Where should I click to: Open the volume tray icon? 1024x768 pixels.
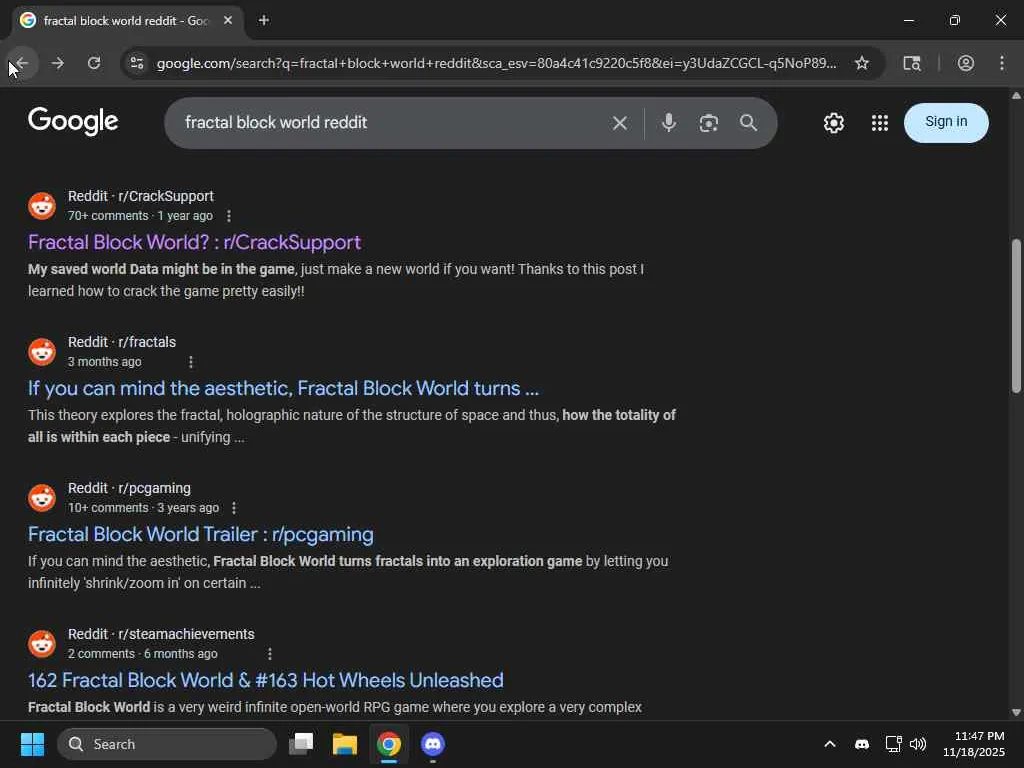[918, 744]
